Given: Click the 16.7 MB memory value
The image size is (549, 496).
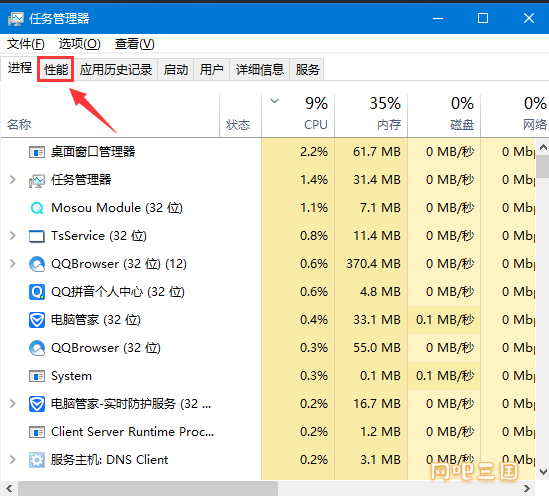Looking at the screenshot, I should 377,404.
